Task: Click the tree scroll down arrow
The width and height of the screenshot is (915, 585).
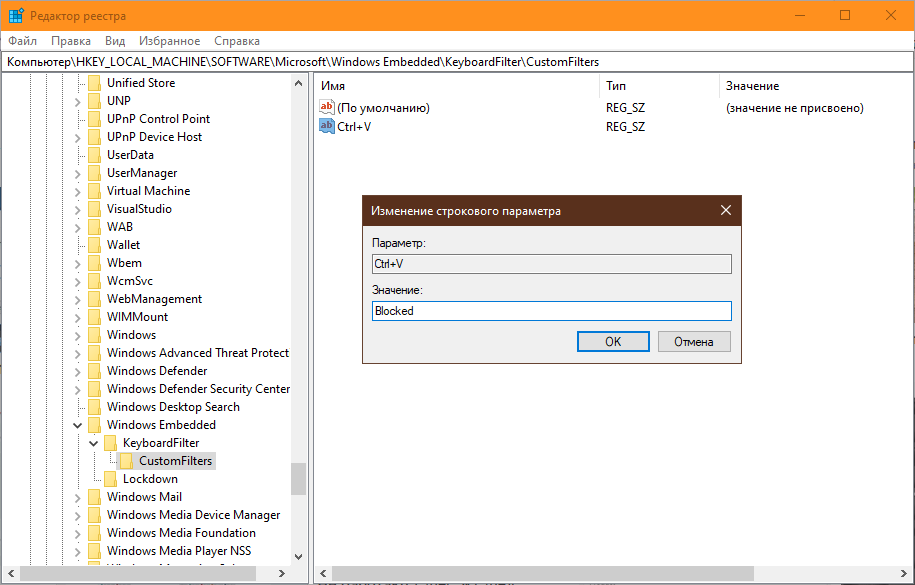Action: [298, 556]
